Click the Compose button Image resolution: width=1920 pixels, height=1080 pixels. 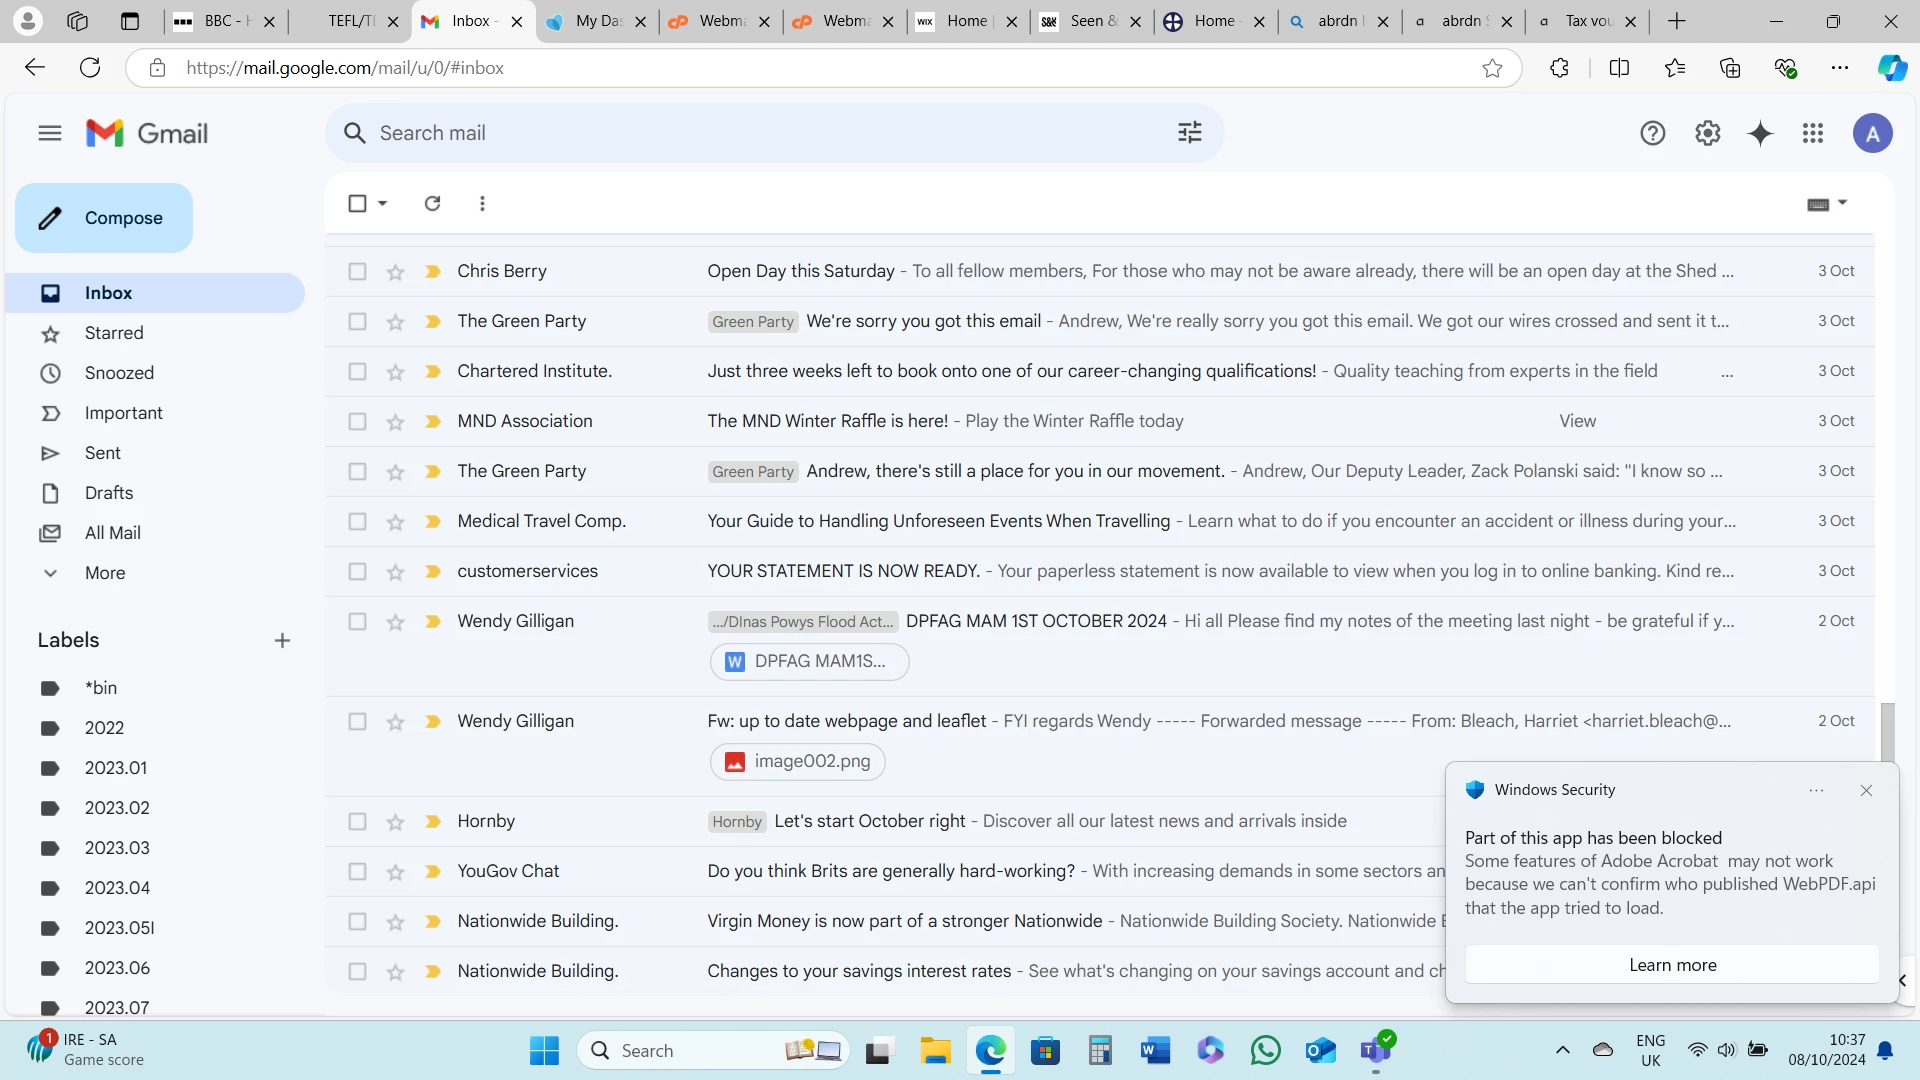tap(104, 218)
